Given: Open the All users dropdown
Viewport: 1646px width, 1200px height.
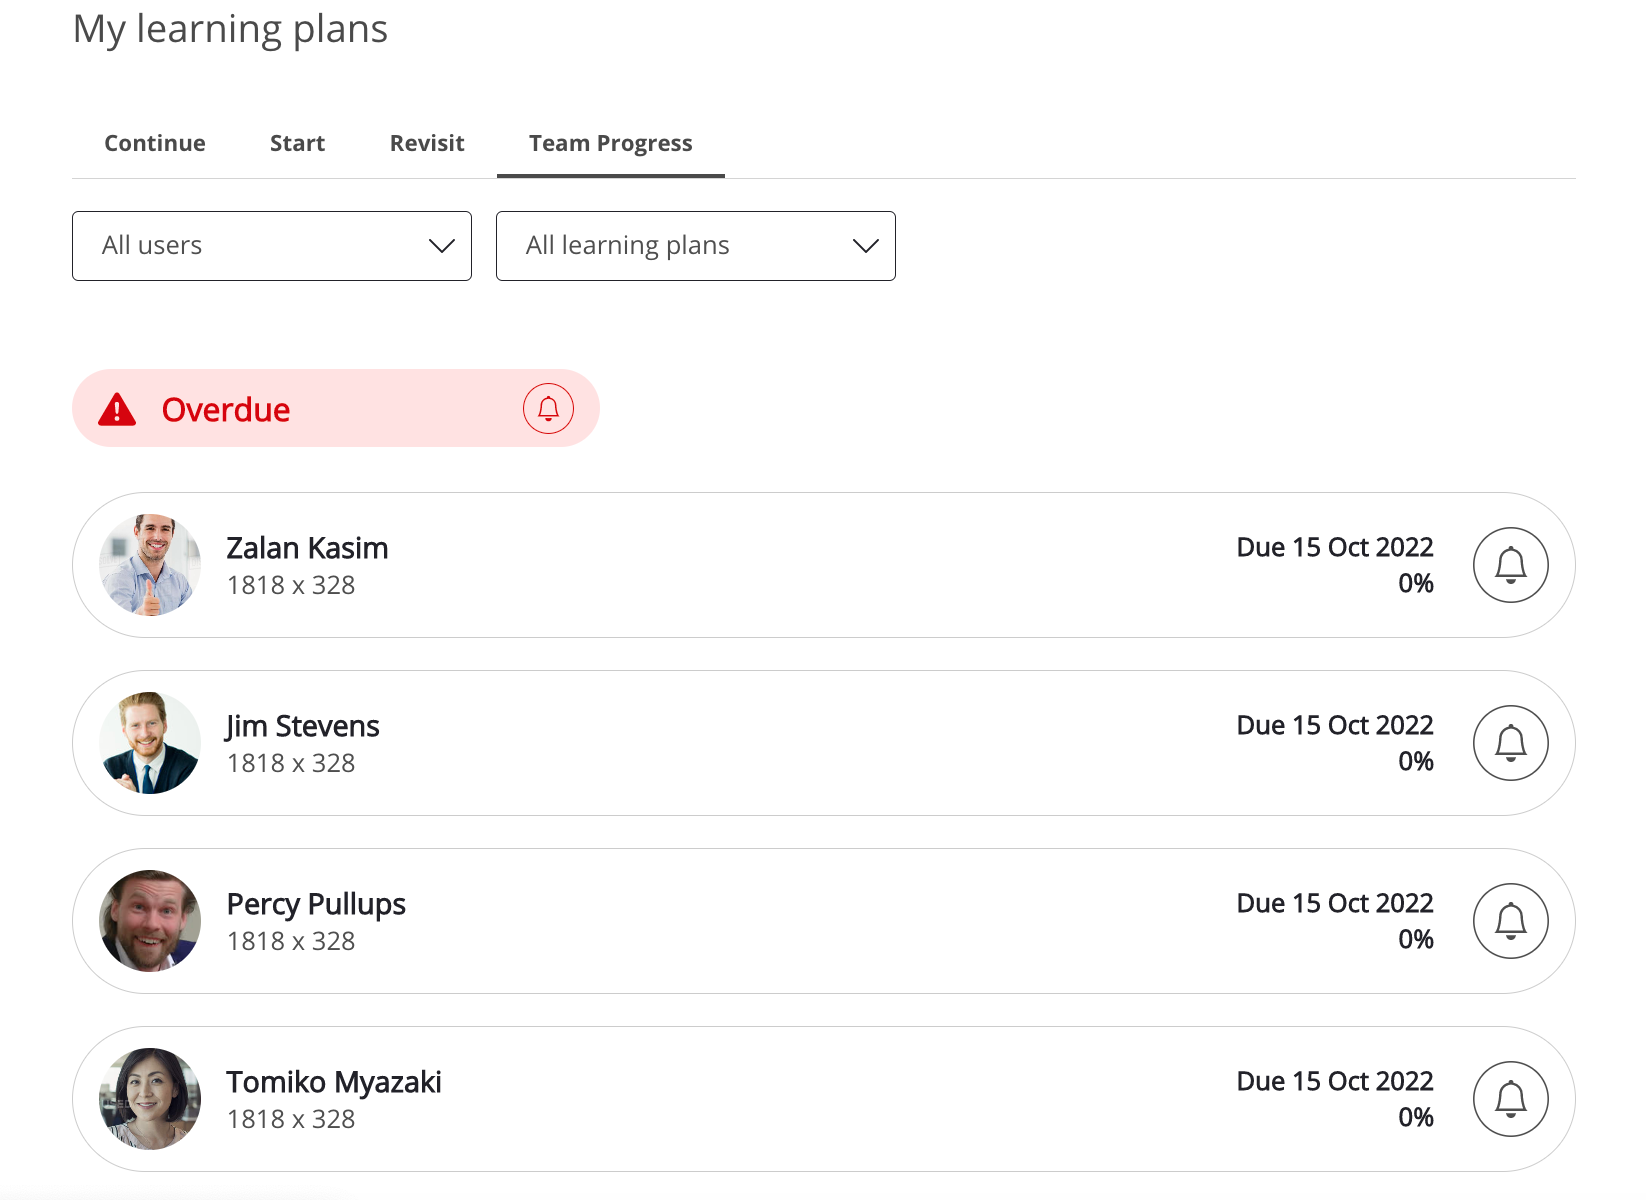Looking at the screenshot, I should pyautogui.click(x=271, y=246).
